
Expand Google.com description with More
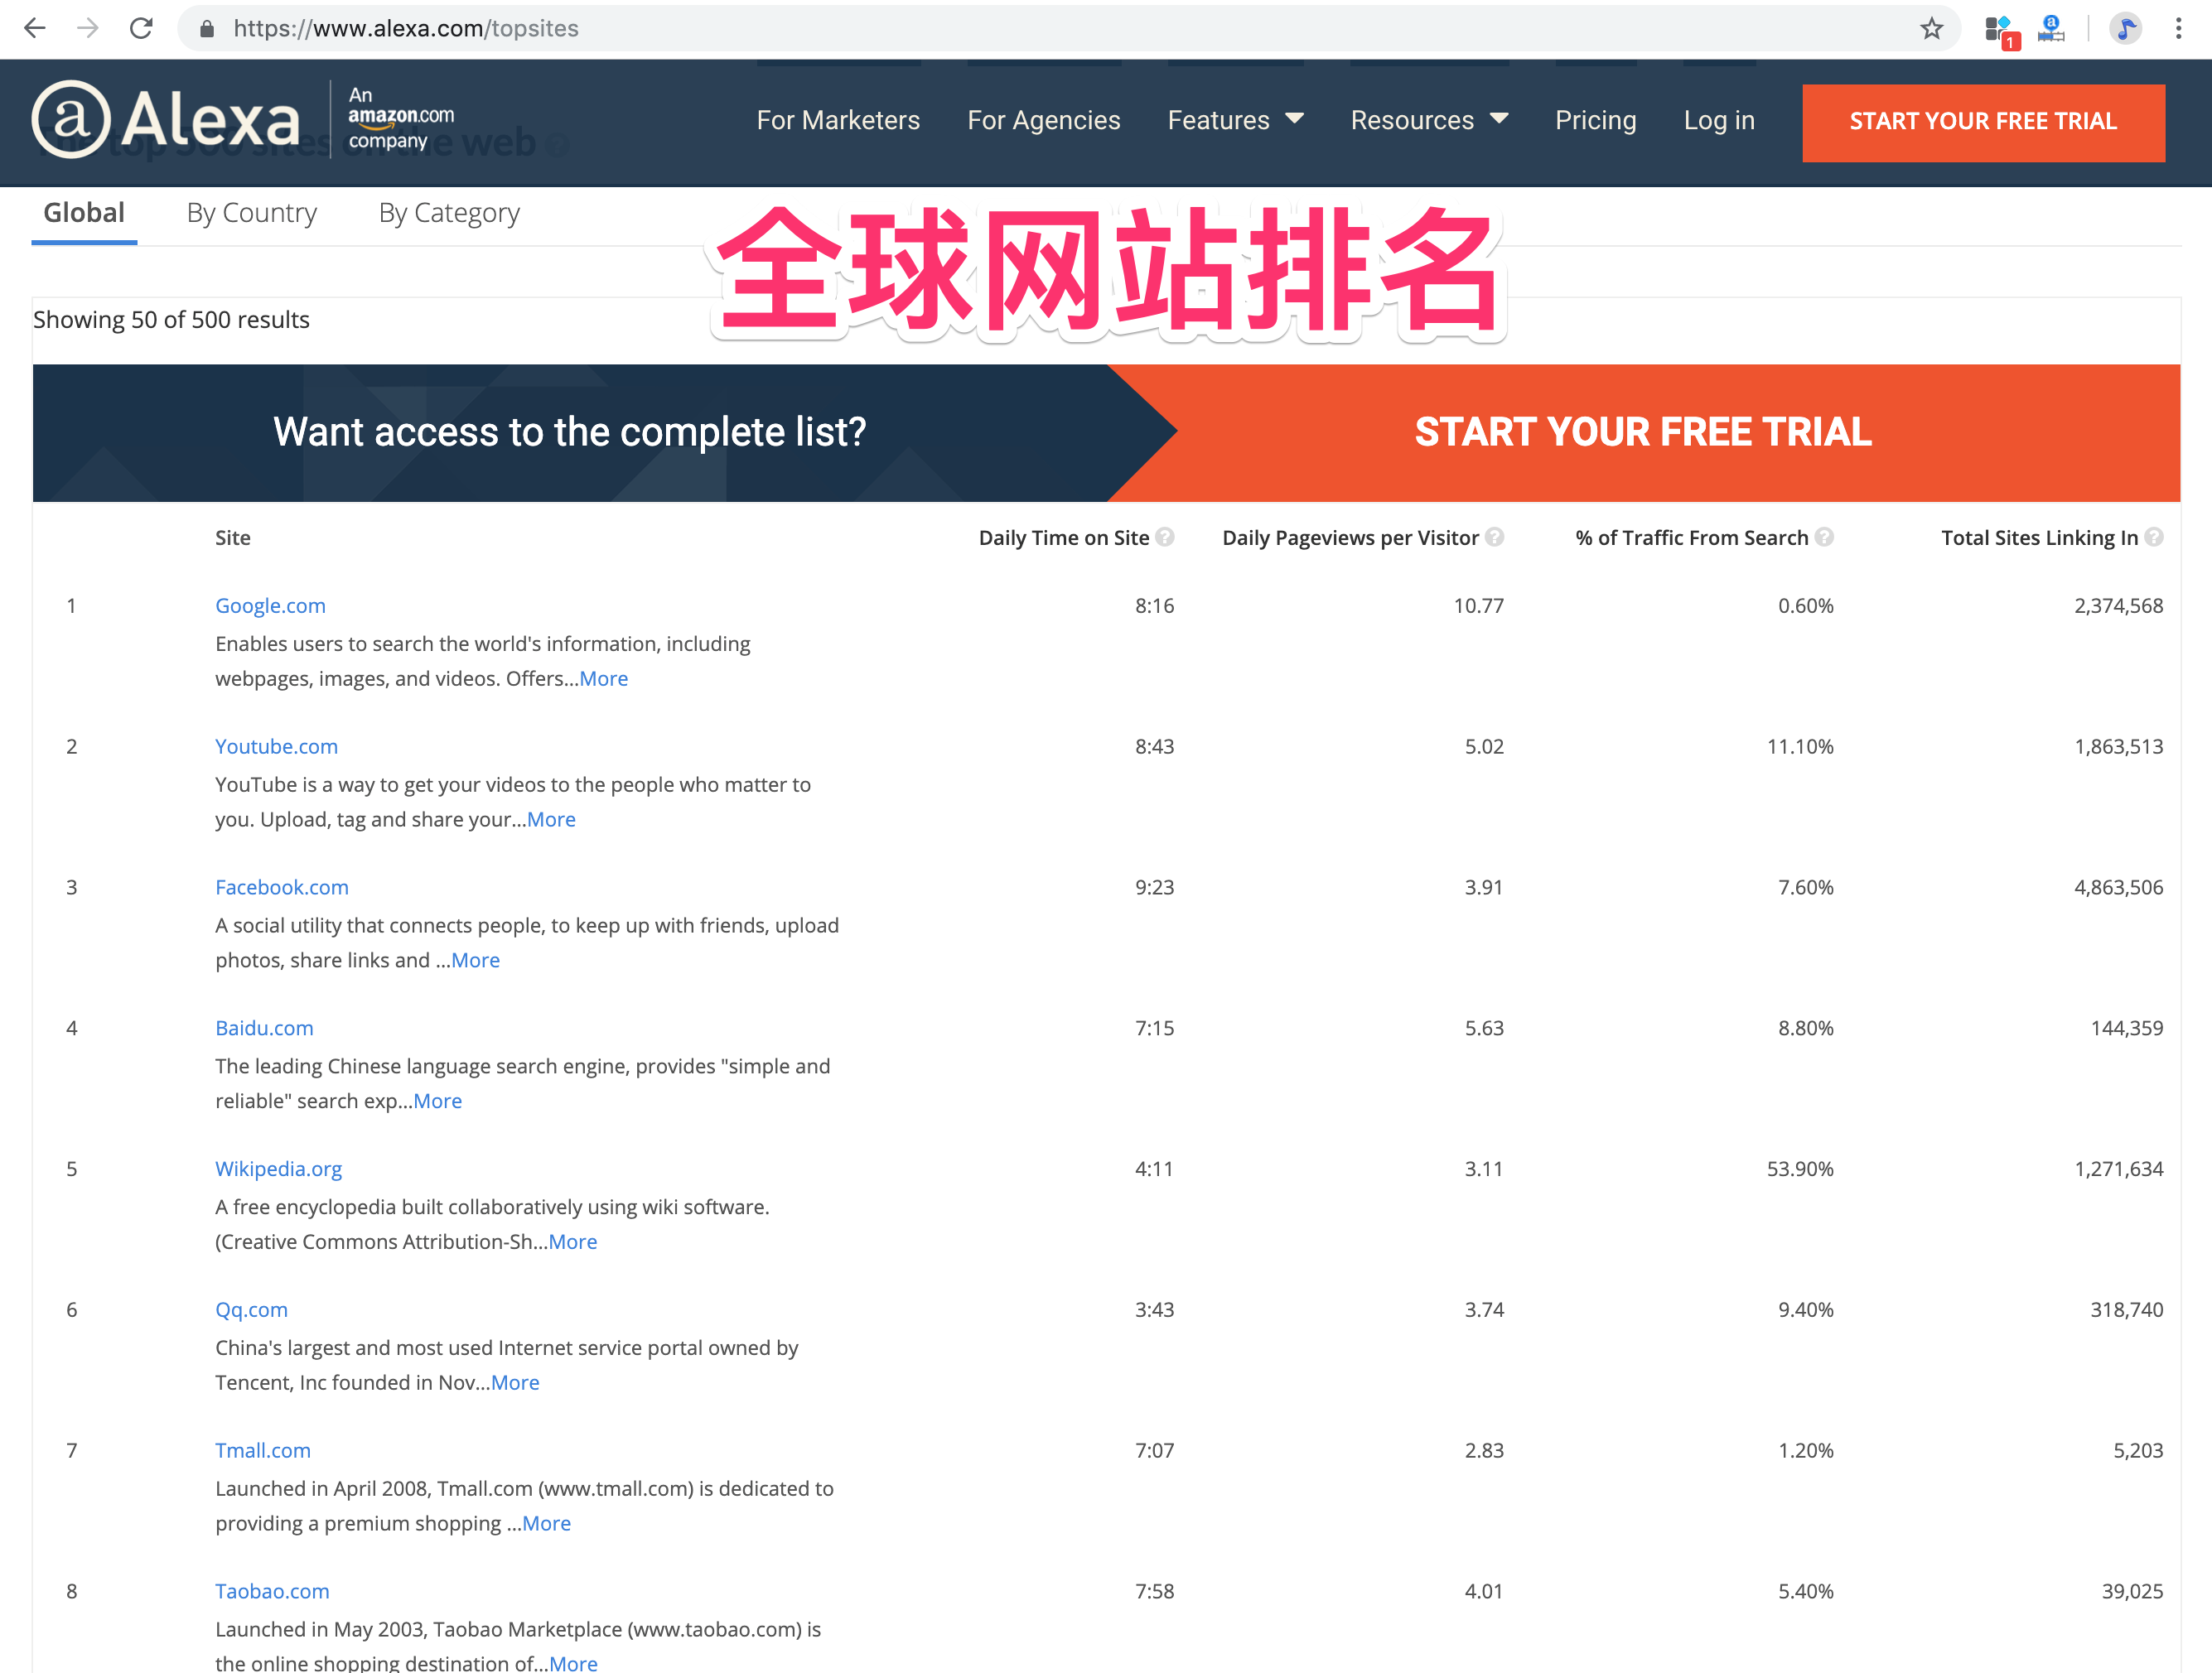coord(604,678)
